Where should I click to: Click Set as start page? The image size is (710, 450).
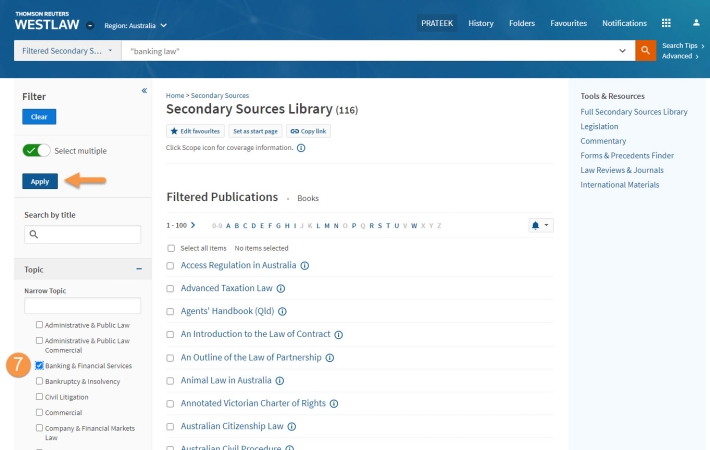click(255, 131)
